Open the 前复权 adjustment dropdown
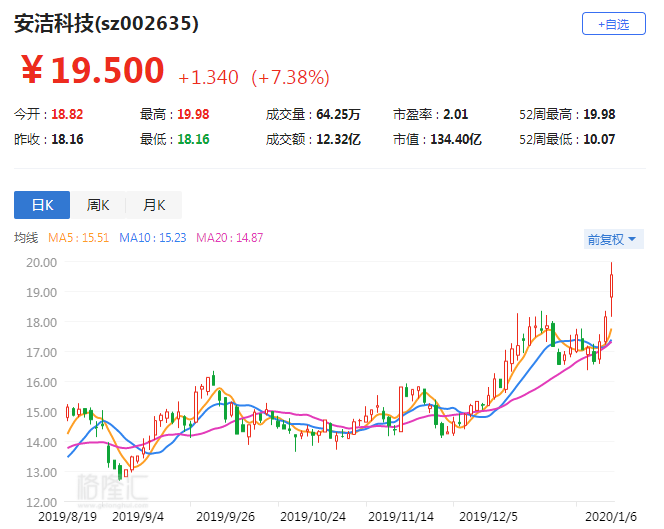Viewport: 664px width, 529px height. point(614,239)
